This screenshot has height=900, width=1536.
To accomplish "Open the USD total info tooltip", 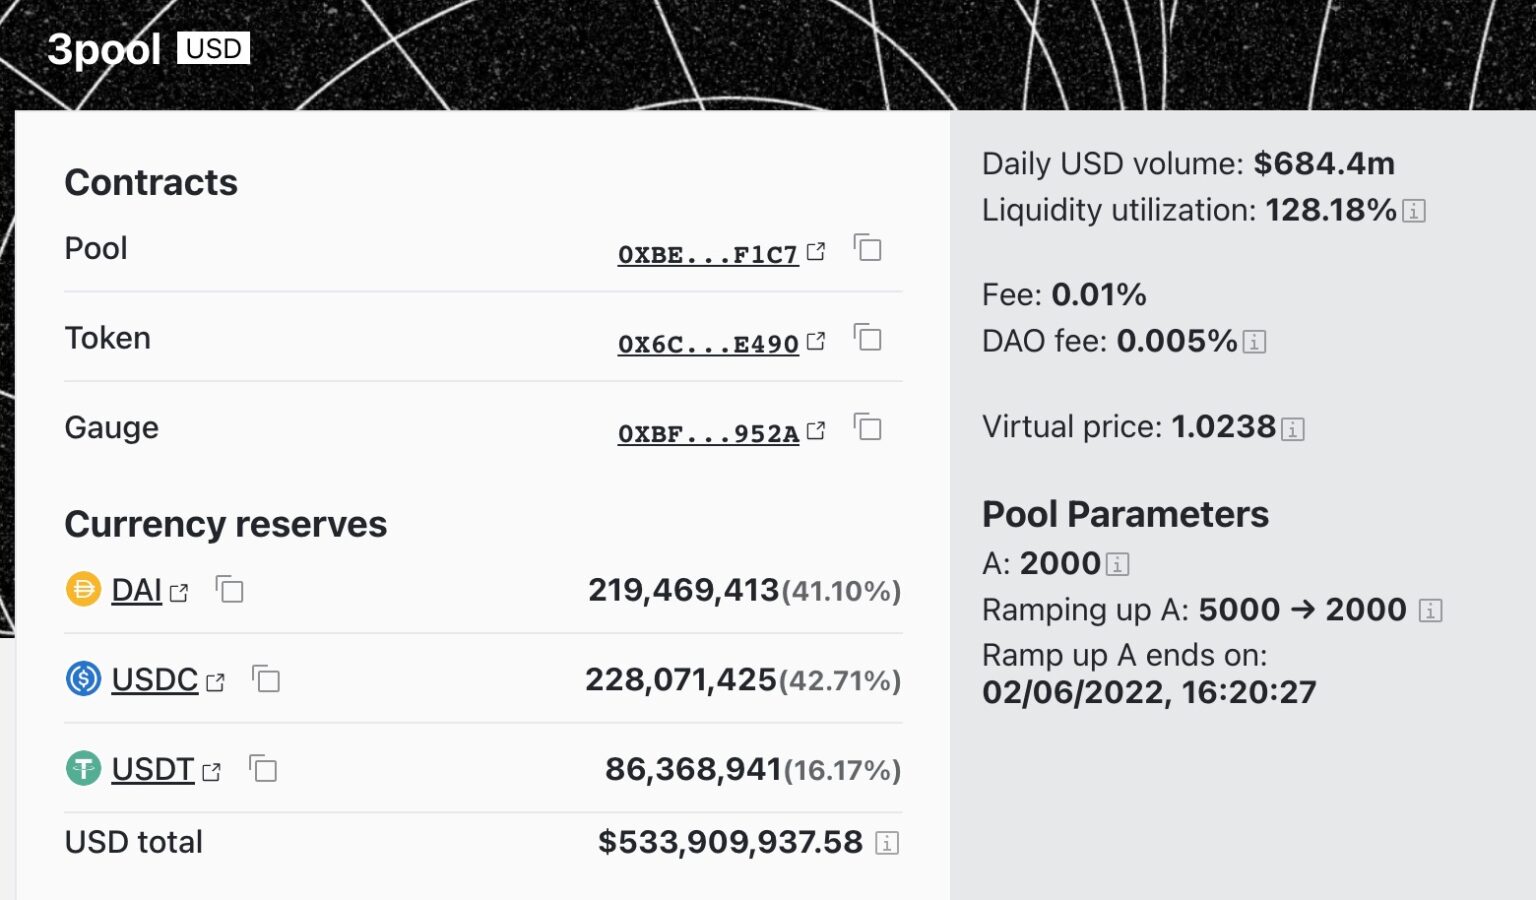I will tap(887, 842).
